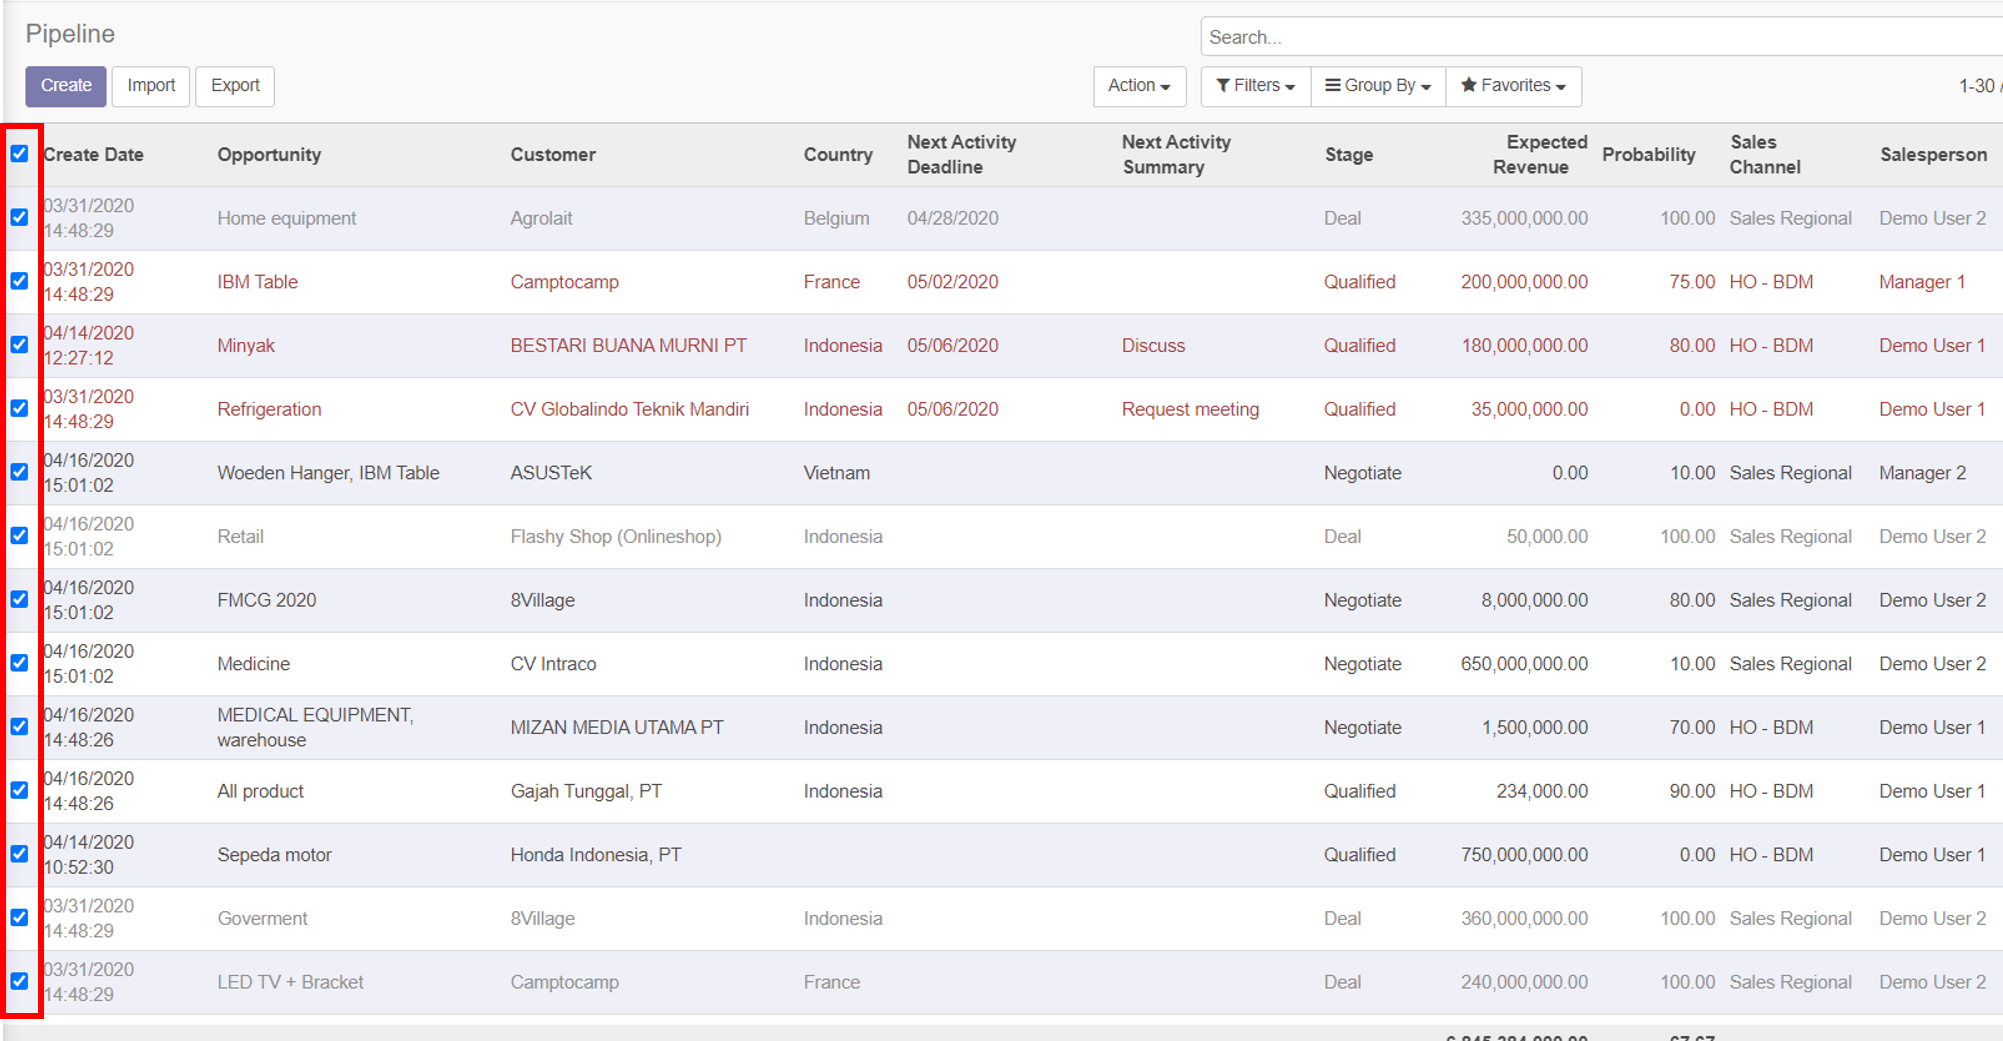Image resolution: width=2003 pixels, height=1041 pixels.
Task: Click customer BESTARI BUANA MURNI PT
Action: (628, 346)
